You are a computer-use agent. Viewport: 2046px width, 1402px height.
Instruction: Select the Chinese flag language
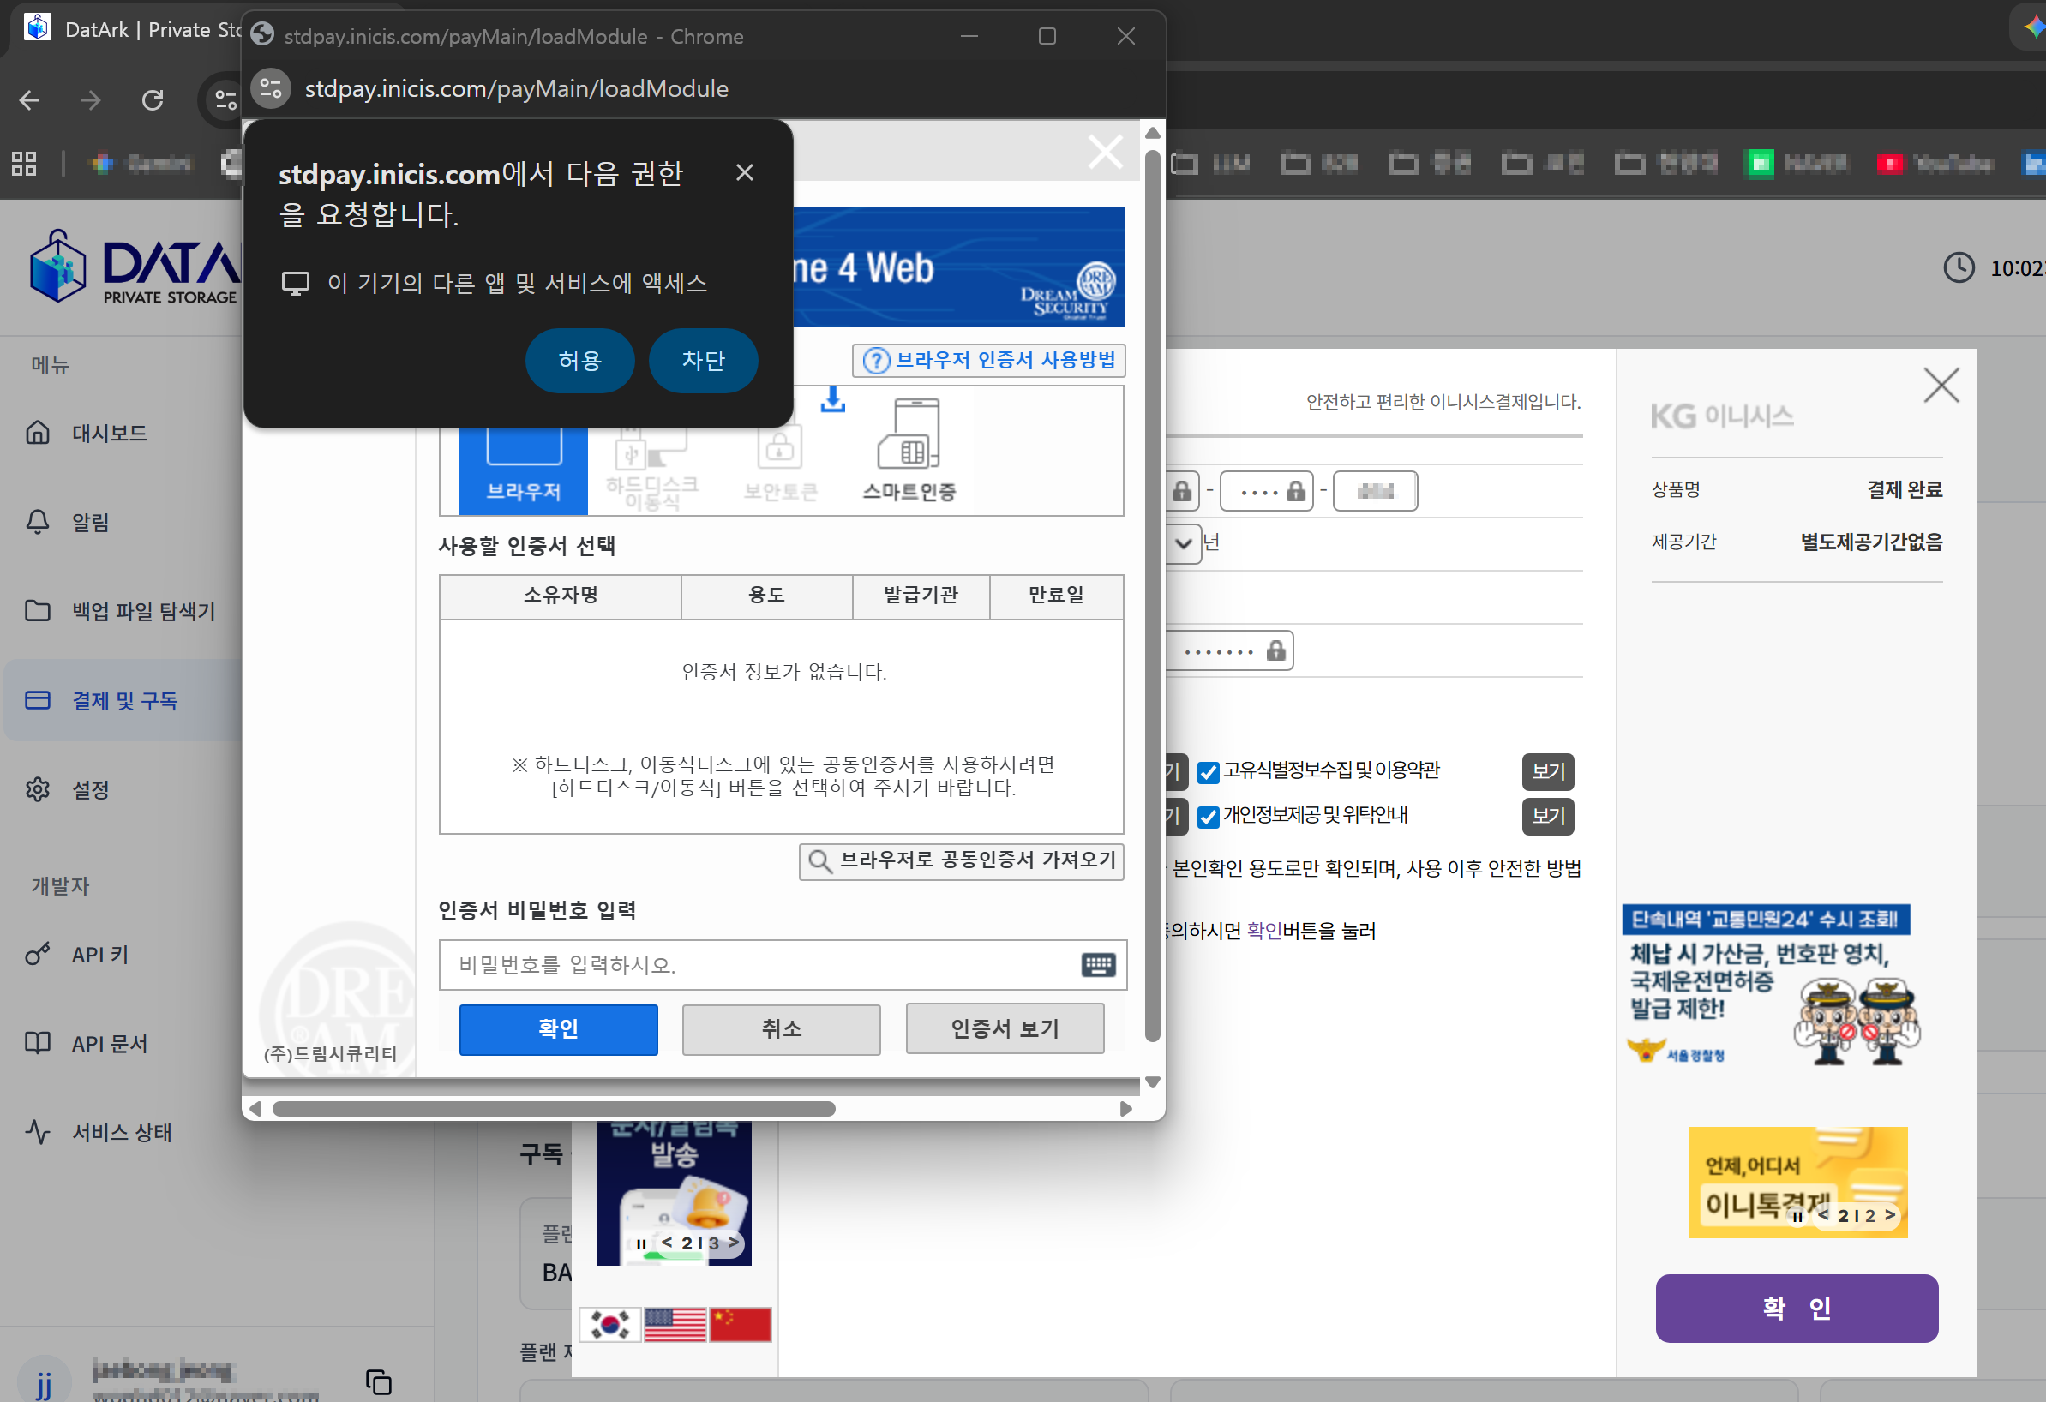click(740, 1325)
